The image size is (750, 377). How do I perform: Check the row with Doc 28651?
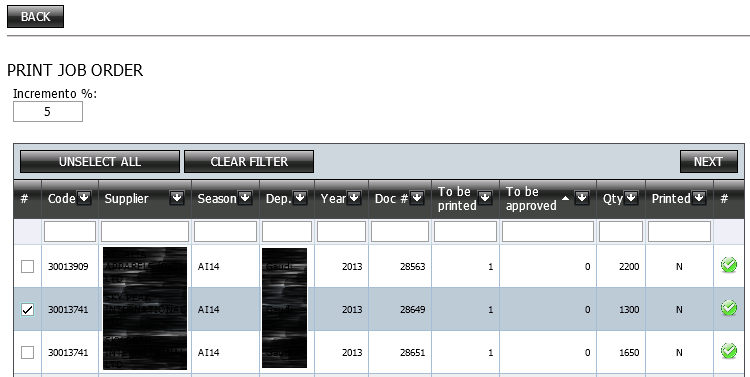click(x=28, y=353)
